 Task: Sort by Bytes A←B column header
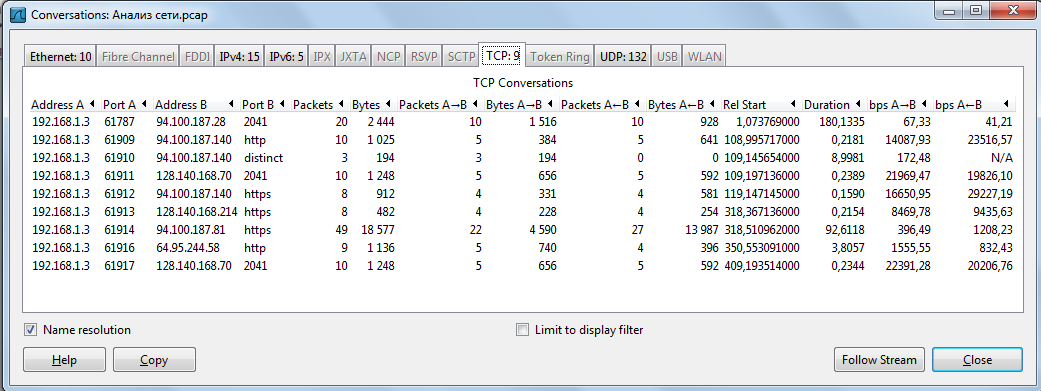click(x=683, y=105)
